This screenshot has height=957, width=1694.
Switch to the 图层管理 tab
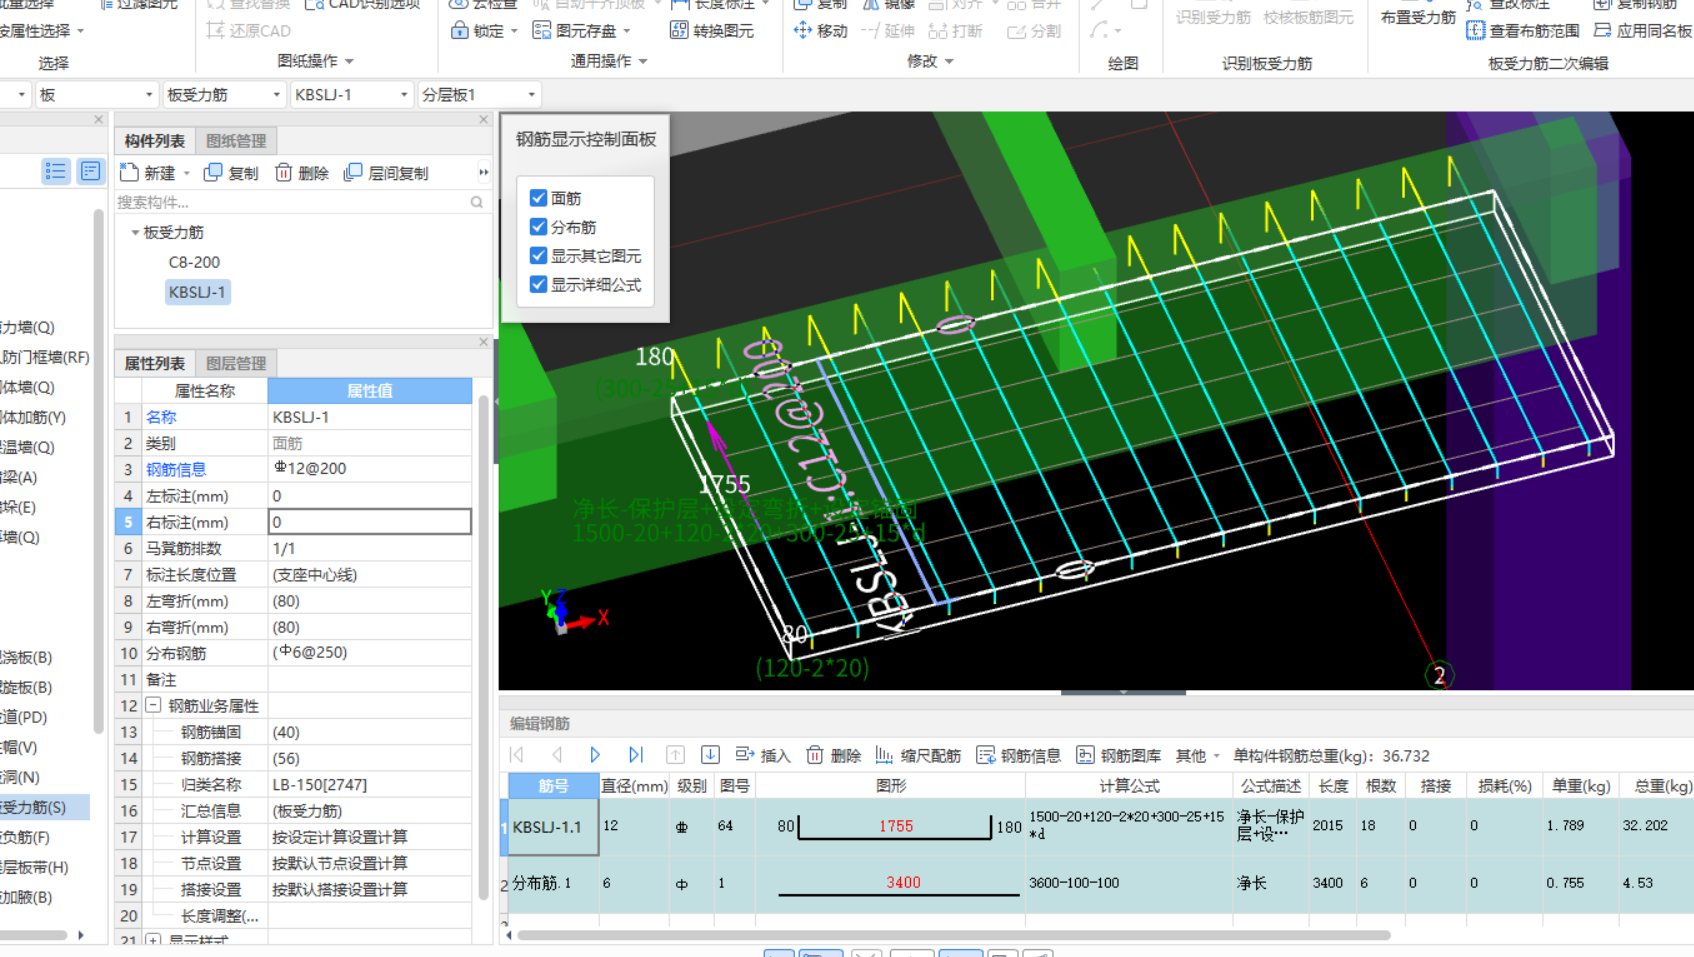tap(236, 363)
